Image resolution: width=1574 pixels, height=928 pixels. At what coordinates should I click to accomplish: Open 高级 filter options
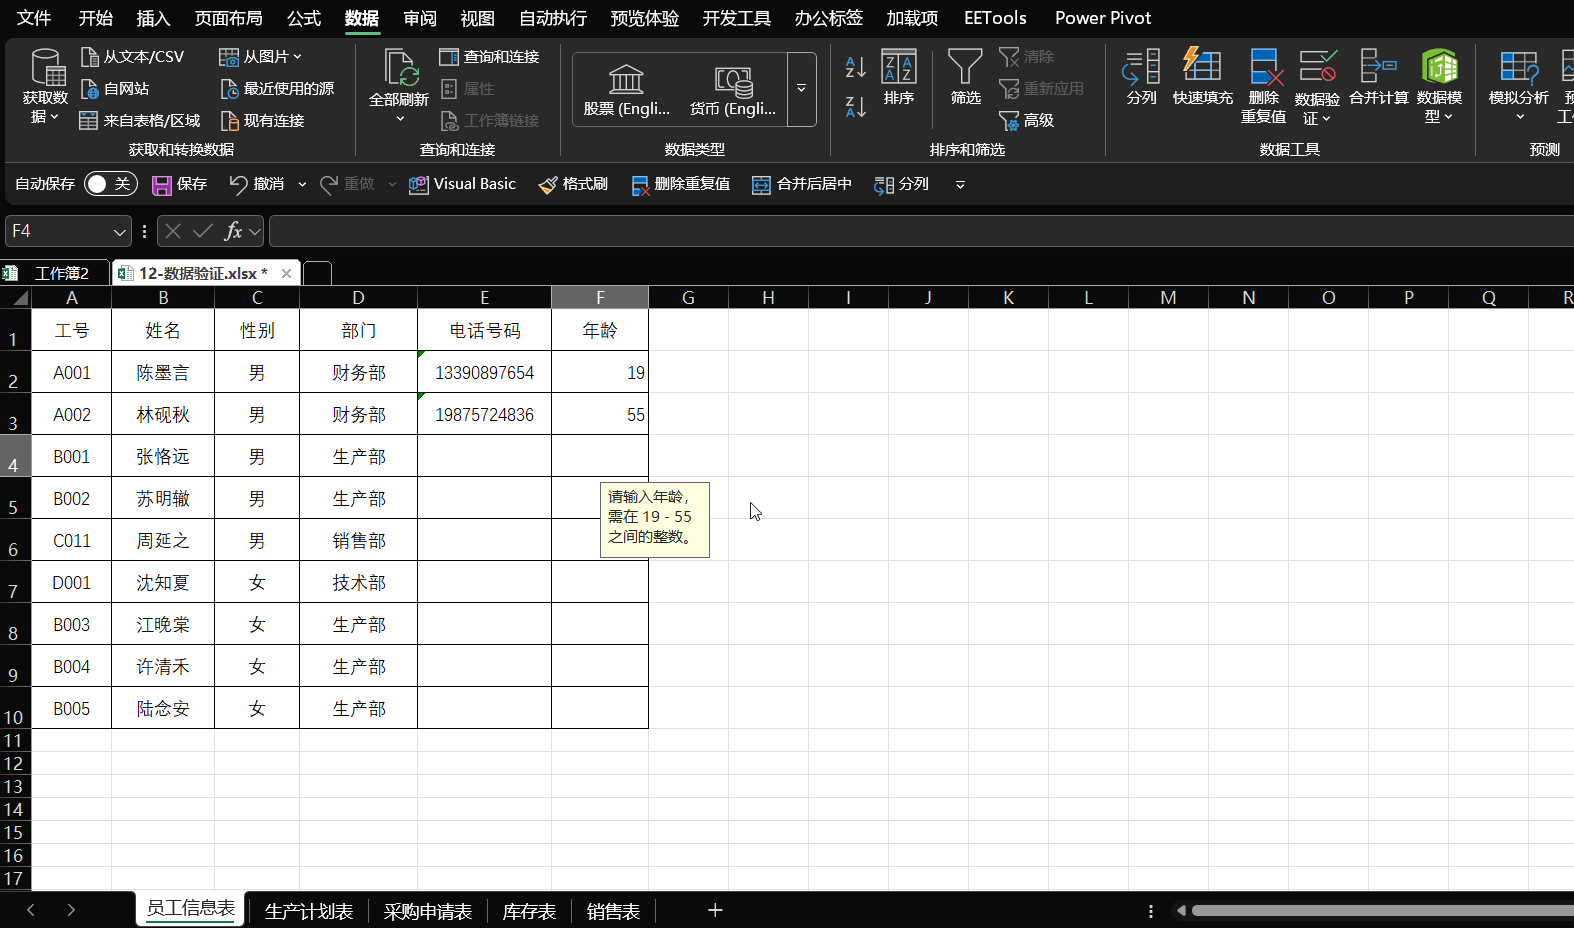pos(1027,121)
